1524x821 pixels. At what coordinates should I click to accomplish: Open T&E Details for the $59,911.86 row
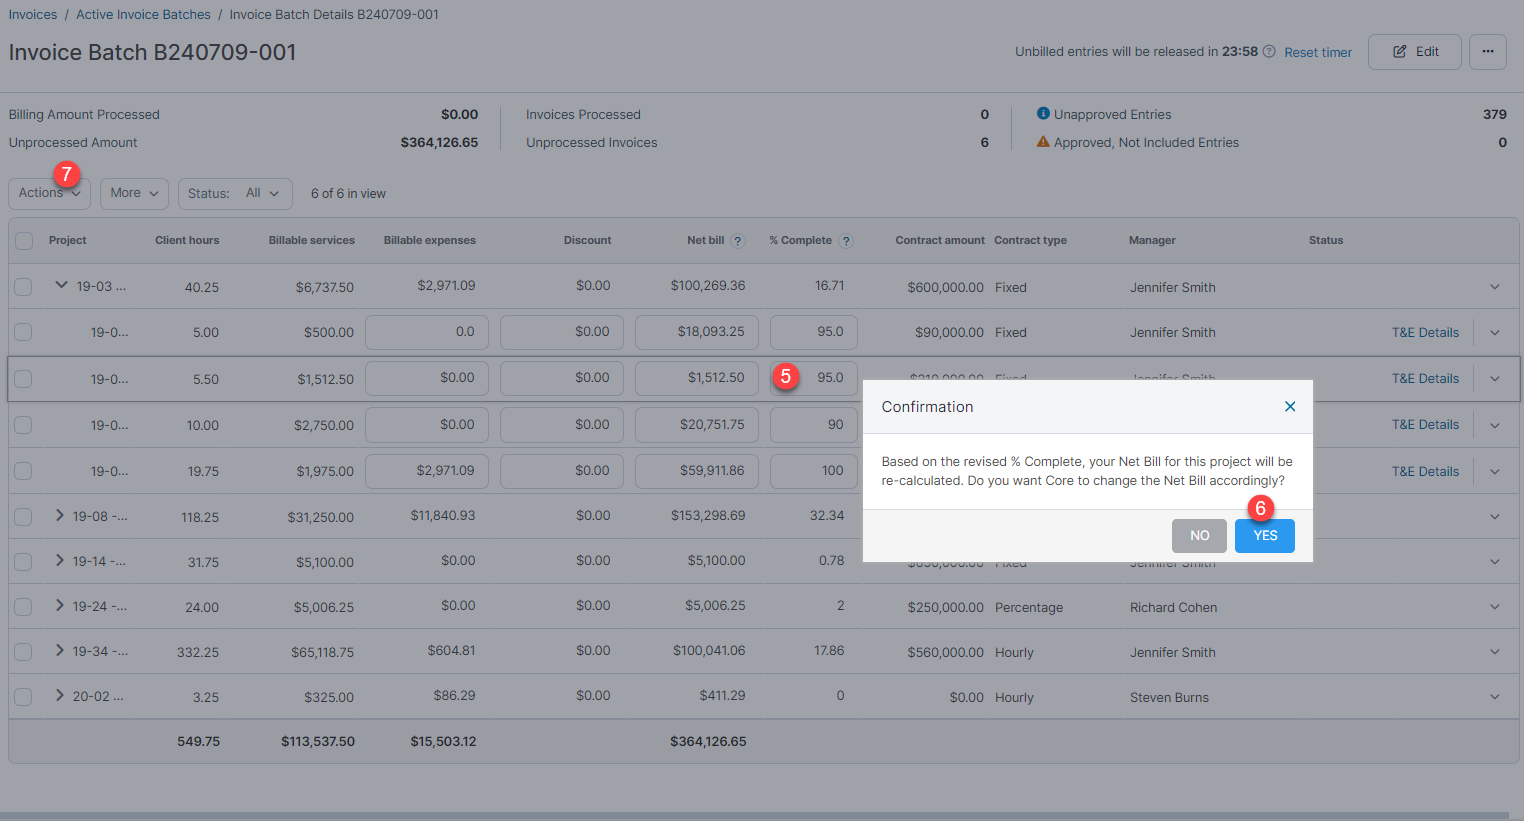(1425, 472)
